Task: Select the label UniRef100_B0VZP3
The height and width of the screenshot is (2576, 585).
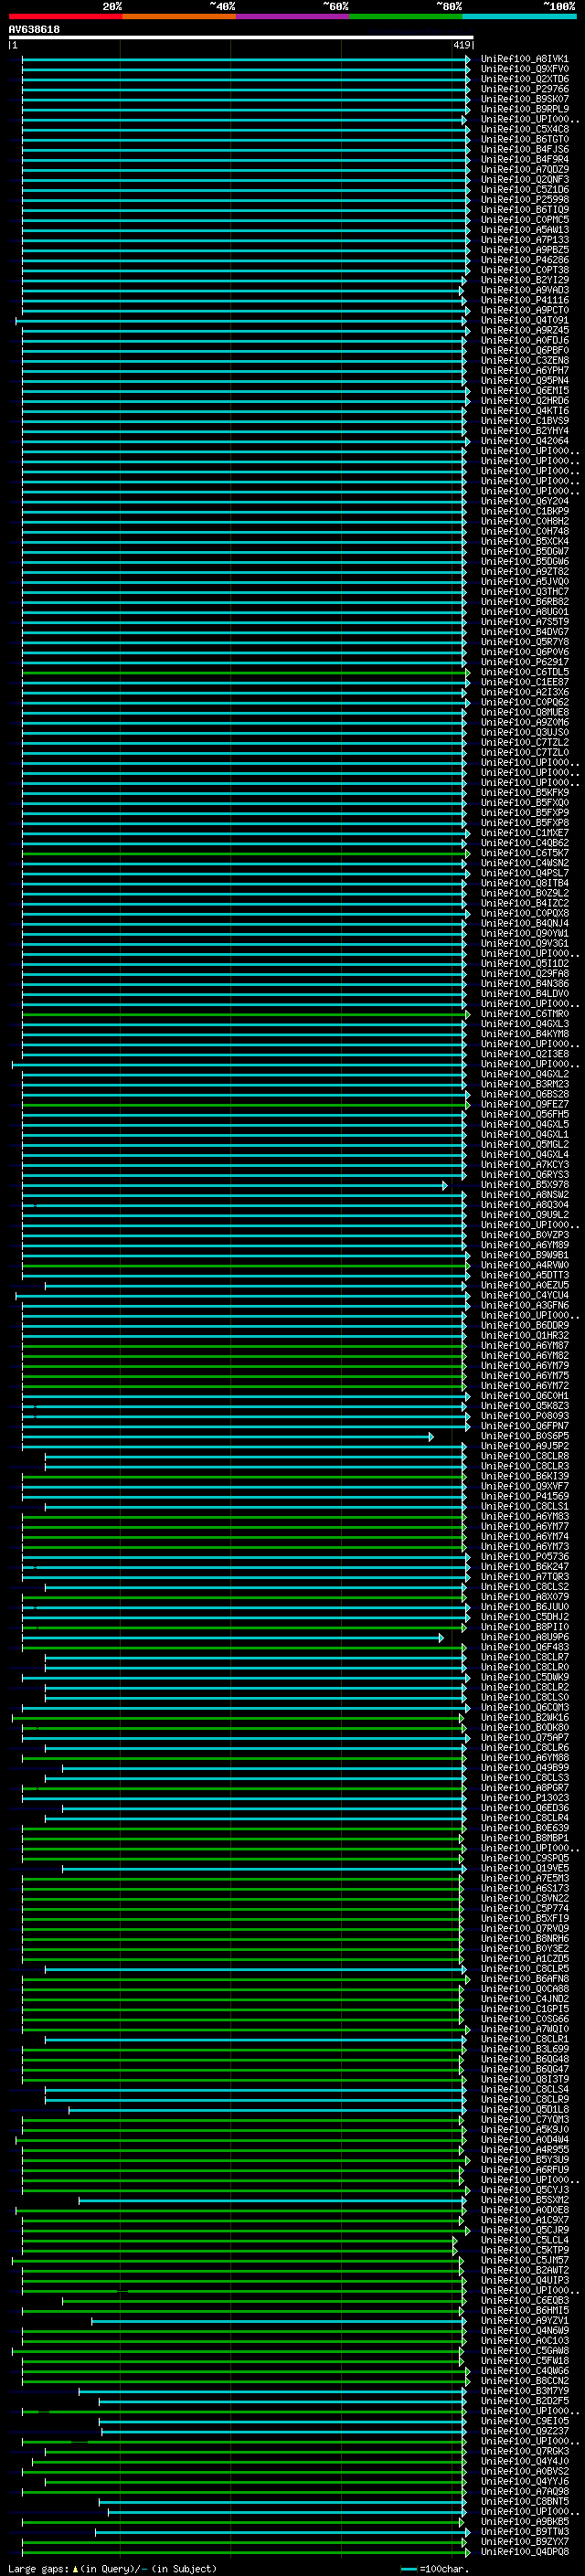Action: click(x=524, y=1235)
